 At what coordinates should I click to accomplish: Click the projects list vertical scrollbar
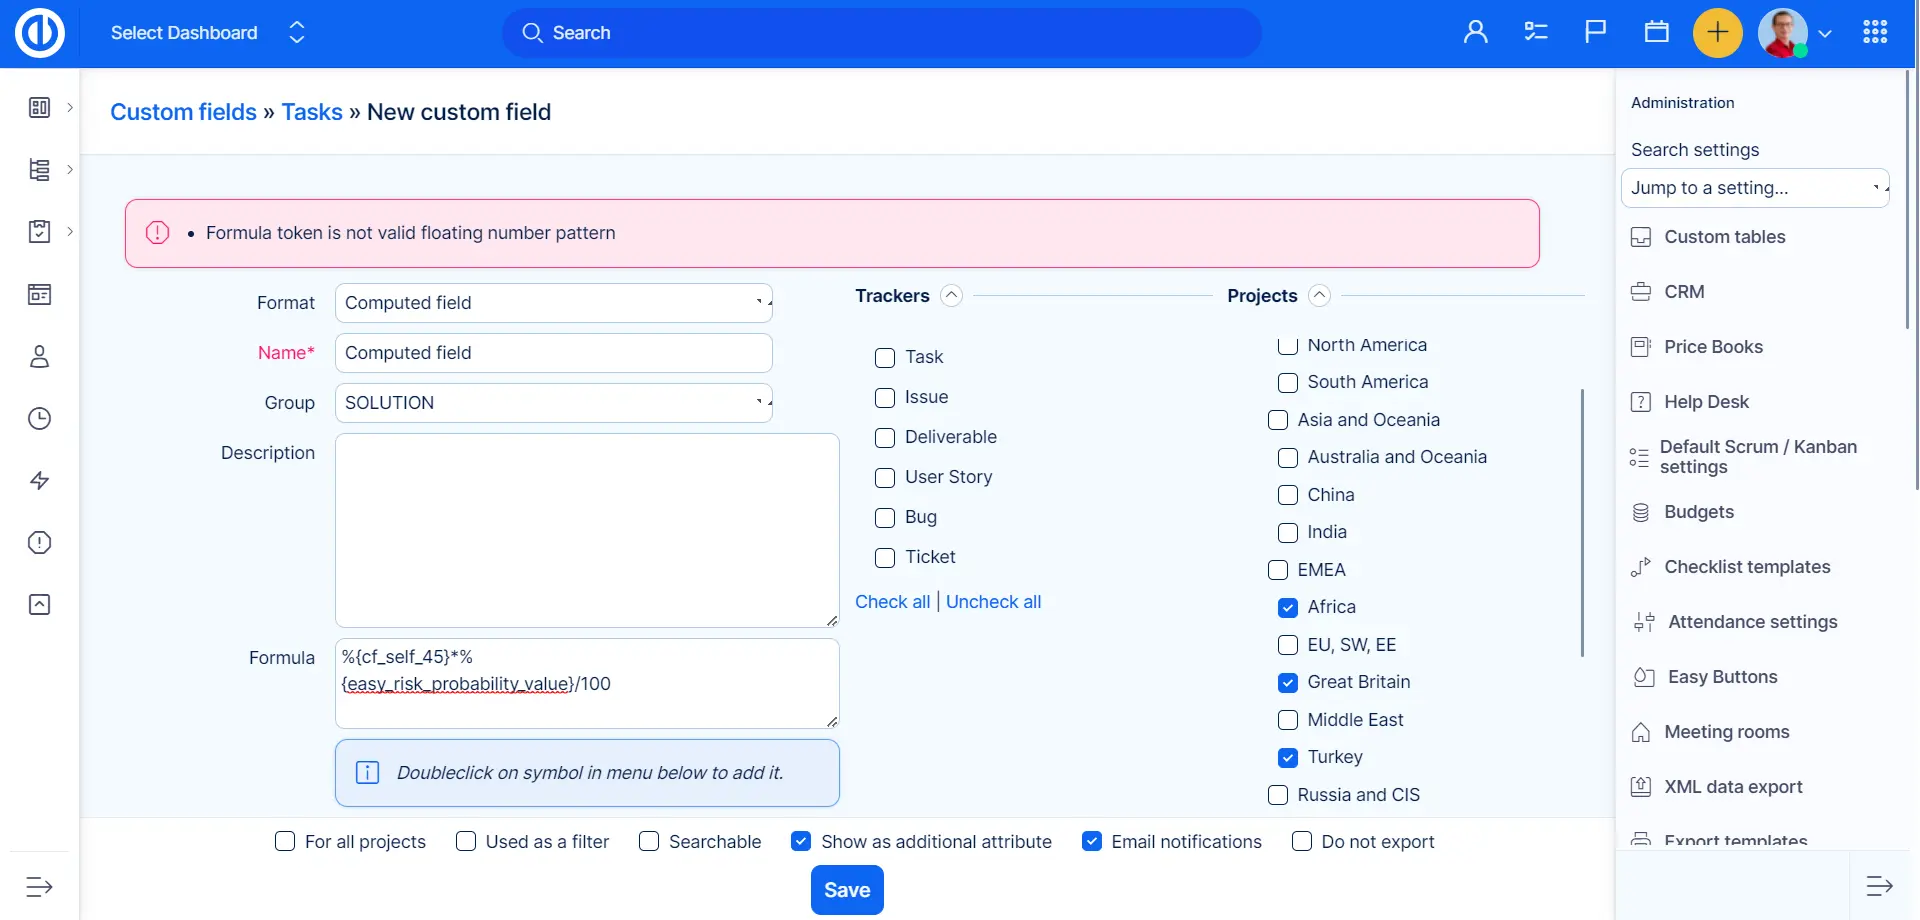coord(1582,522)
